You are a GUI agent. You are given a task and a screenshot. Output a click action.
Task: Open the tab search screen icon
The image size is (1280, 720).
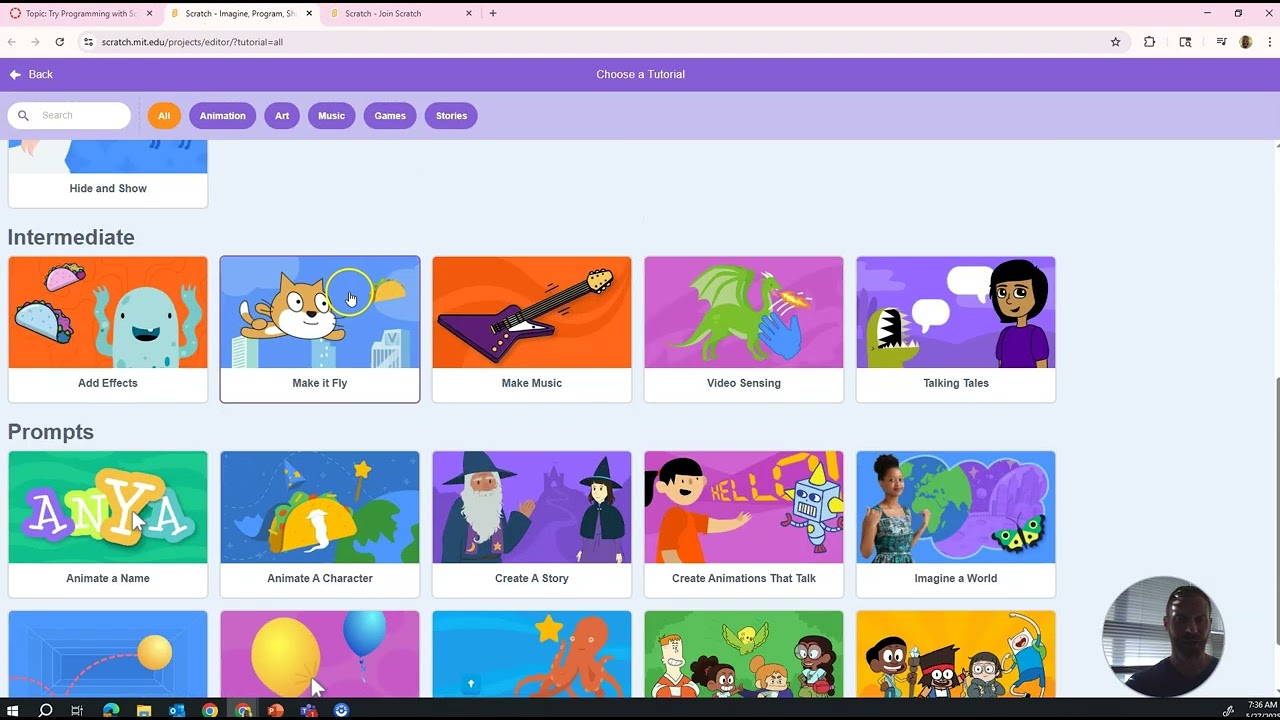pyautogui.click(x=1185, y=42)
